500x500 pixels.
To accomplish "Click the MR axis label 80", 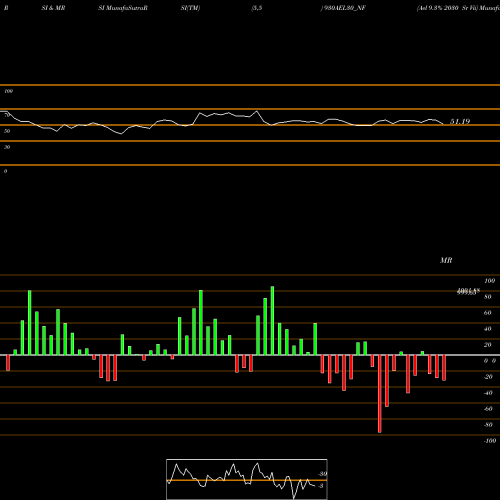I will [x=488, y=297].
